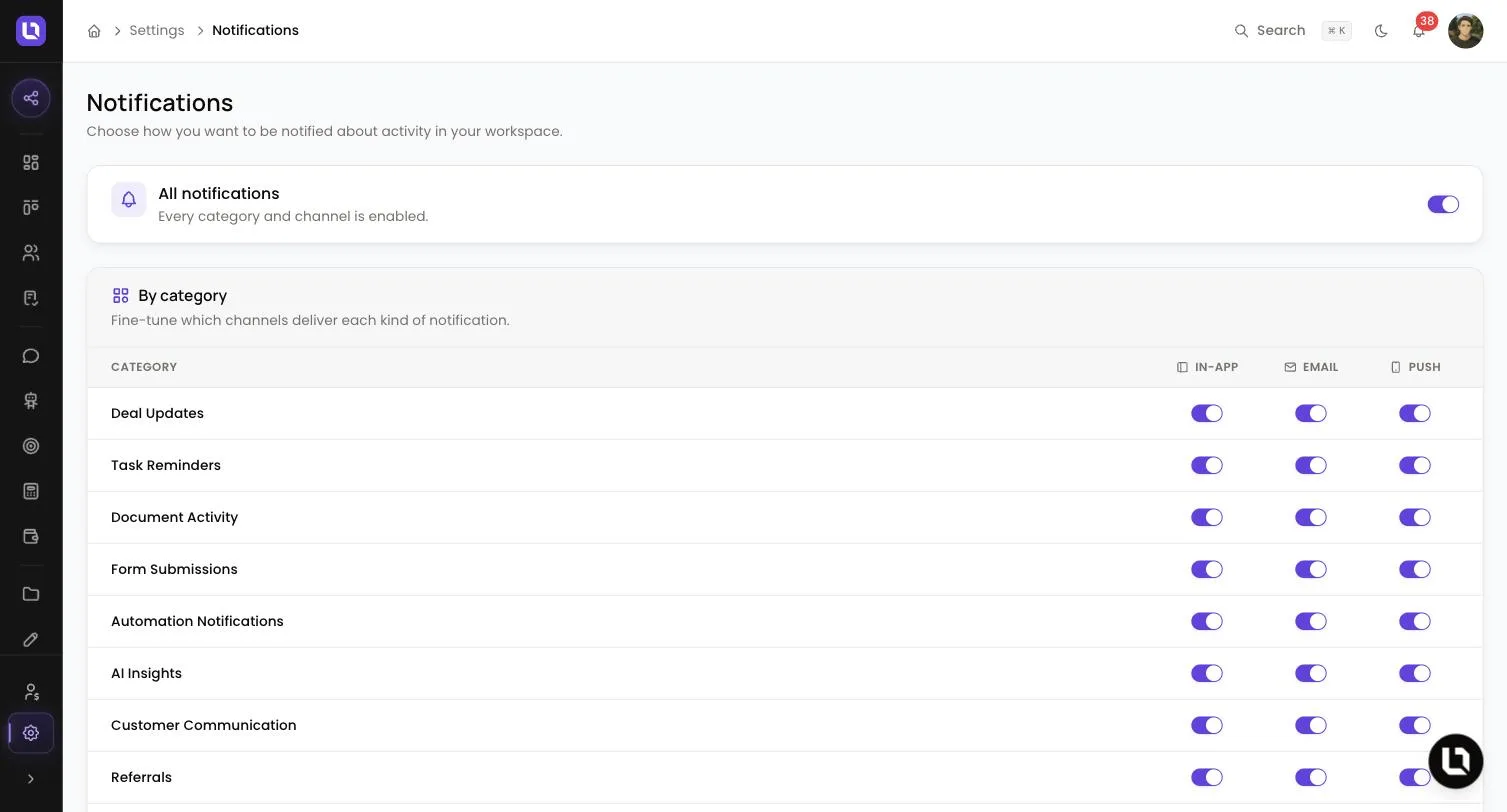Click the Deal Updates category label
This screenshot has width=1507, height=812.
coord(157,413)
